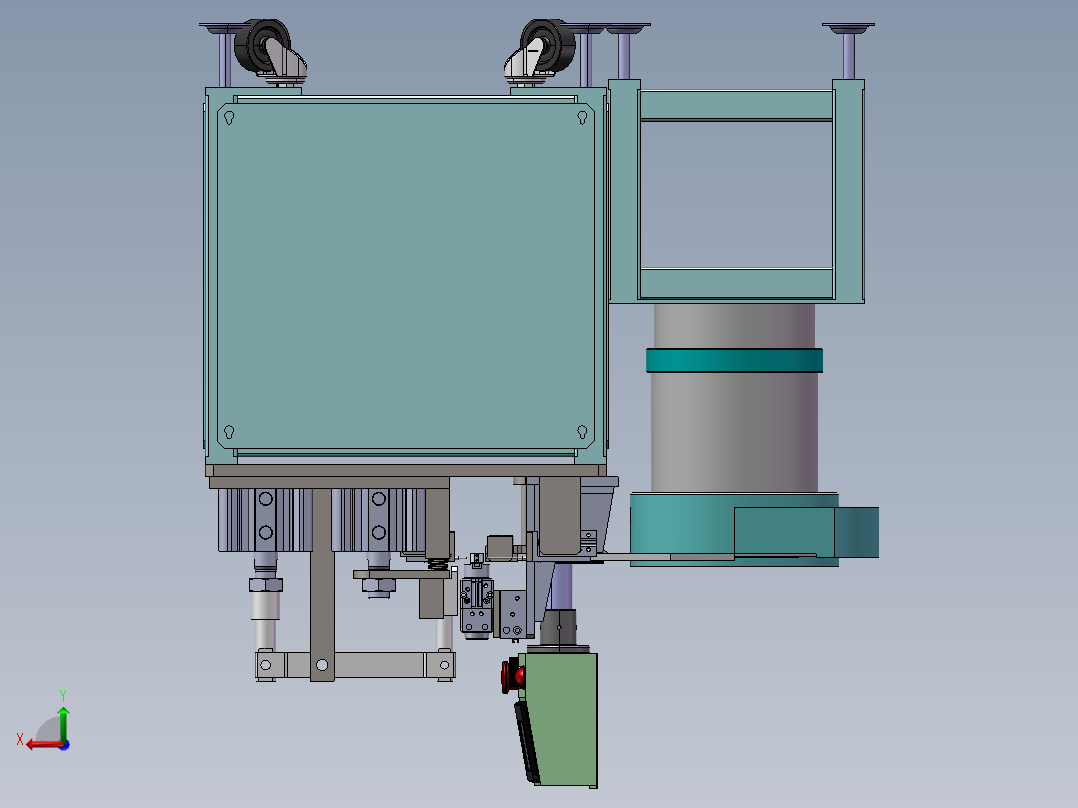Select the dark teal ring band on the grey cylinder
The image size is (1078, 808).
pos(734,360)
